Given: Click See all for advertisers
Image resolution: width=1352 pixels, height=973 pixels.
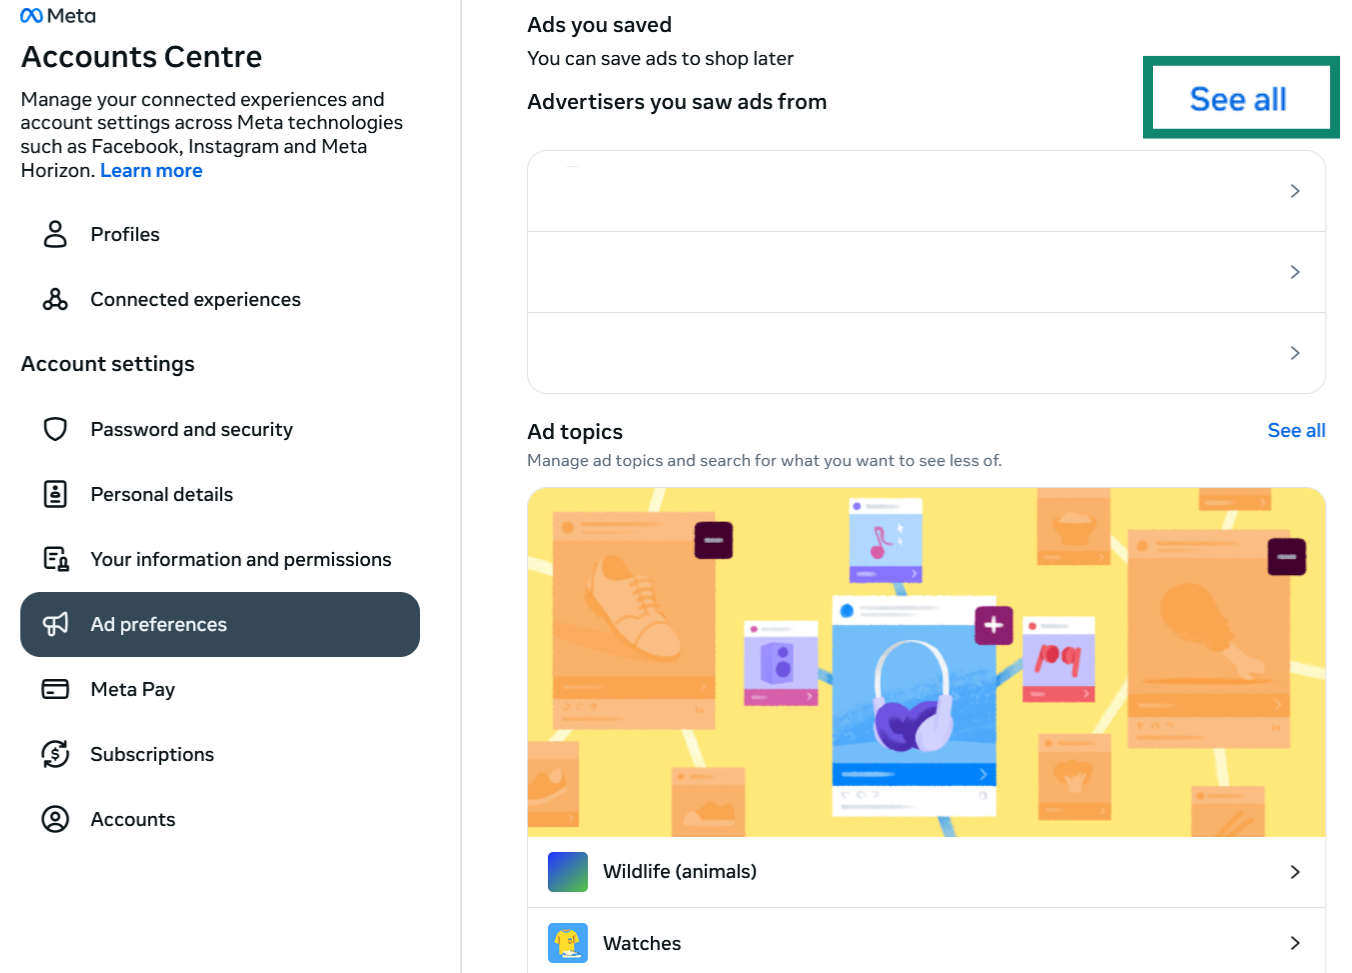Looking at the screenshot, I should click(x=1238, y=99).
